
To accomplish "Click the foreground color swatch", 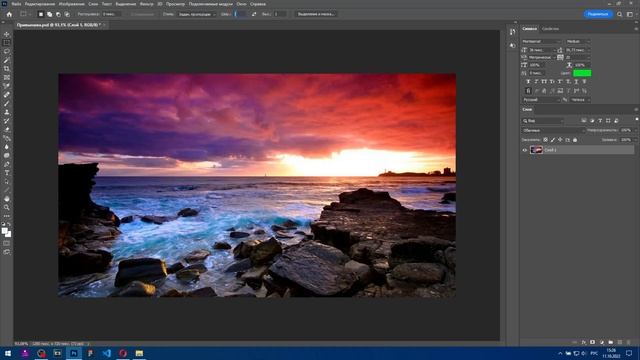I will (x=5, y=231).
